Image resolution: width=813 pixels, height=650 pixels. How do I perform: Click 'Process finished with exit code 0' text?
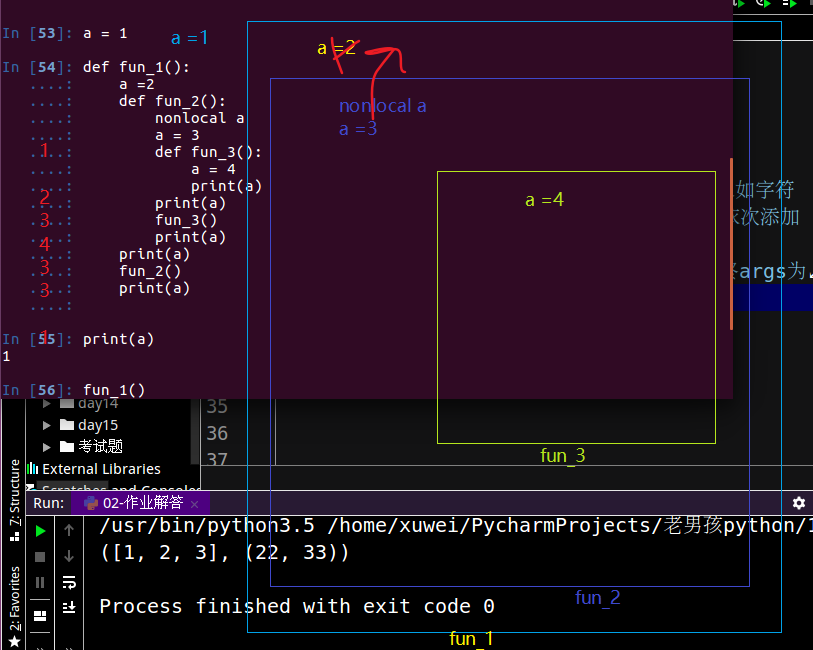pyautogui.click(x=297, y=606)
